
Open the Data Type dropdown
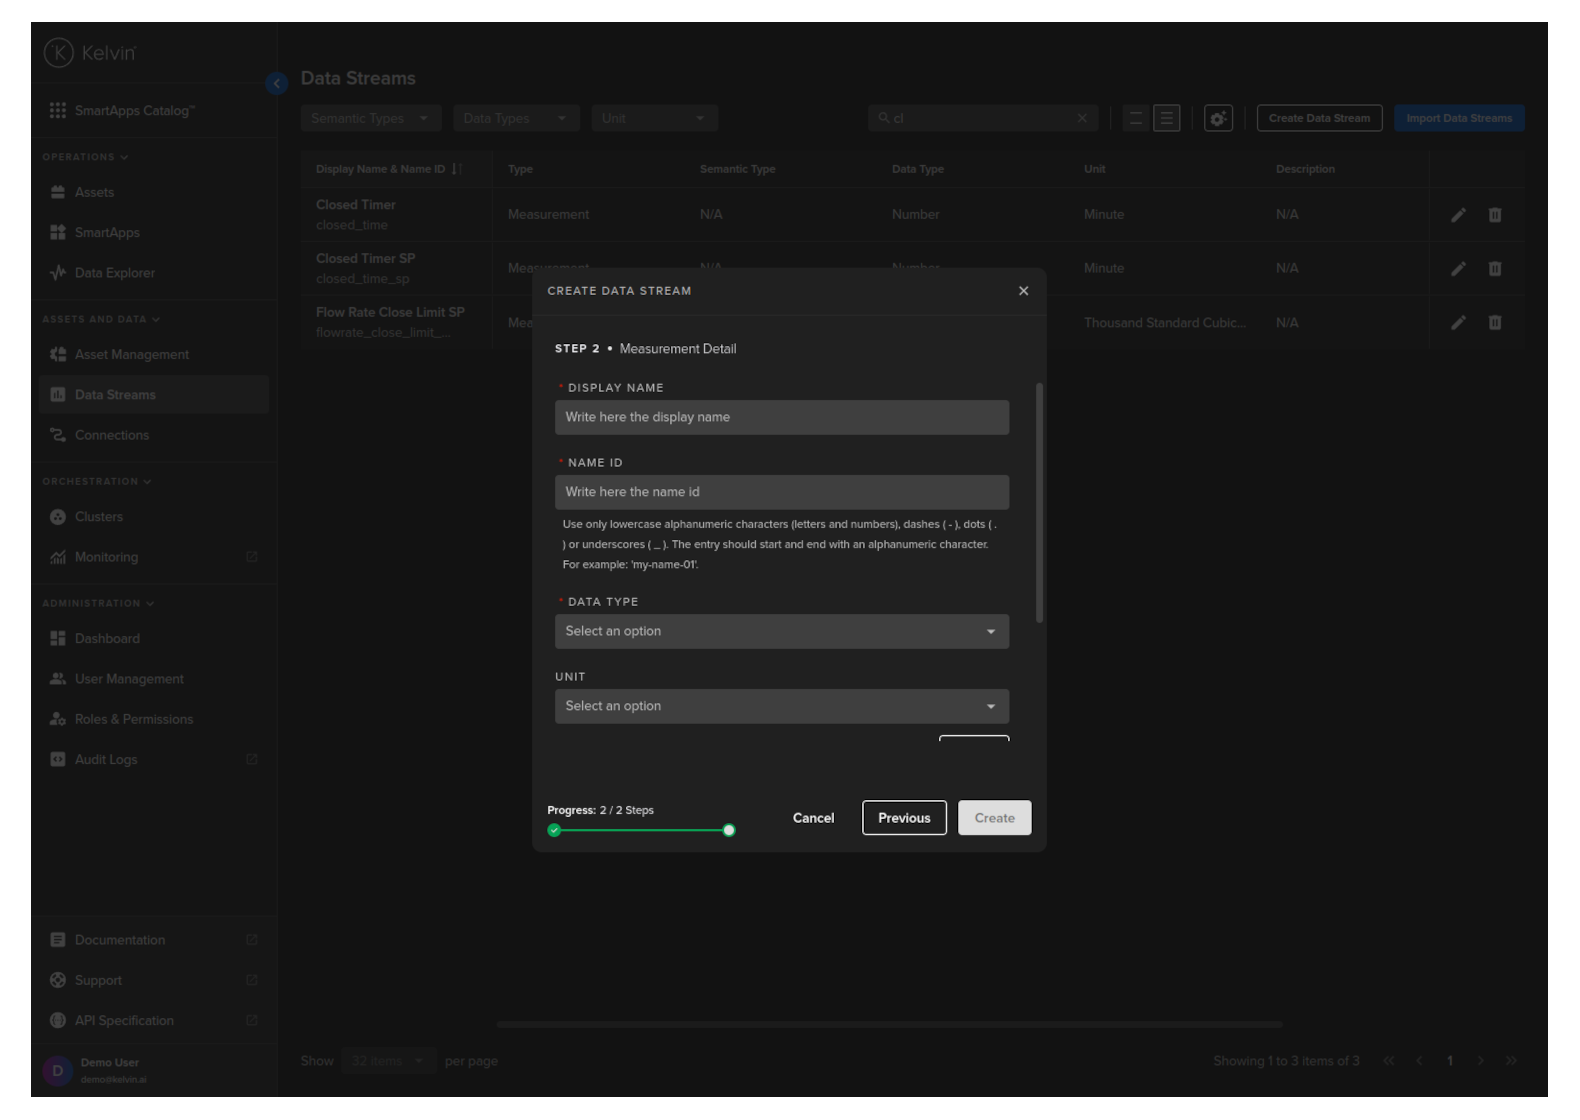(x=781, y=631)
